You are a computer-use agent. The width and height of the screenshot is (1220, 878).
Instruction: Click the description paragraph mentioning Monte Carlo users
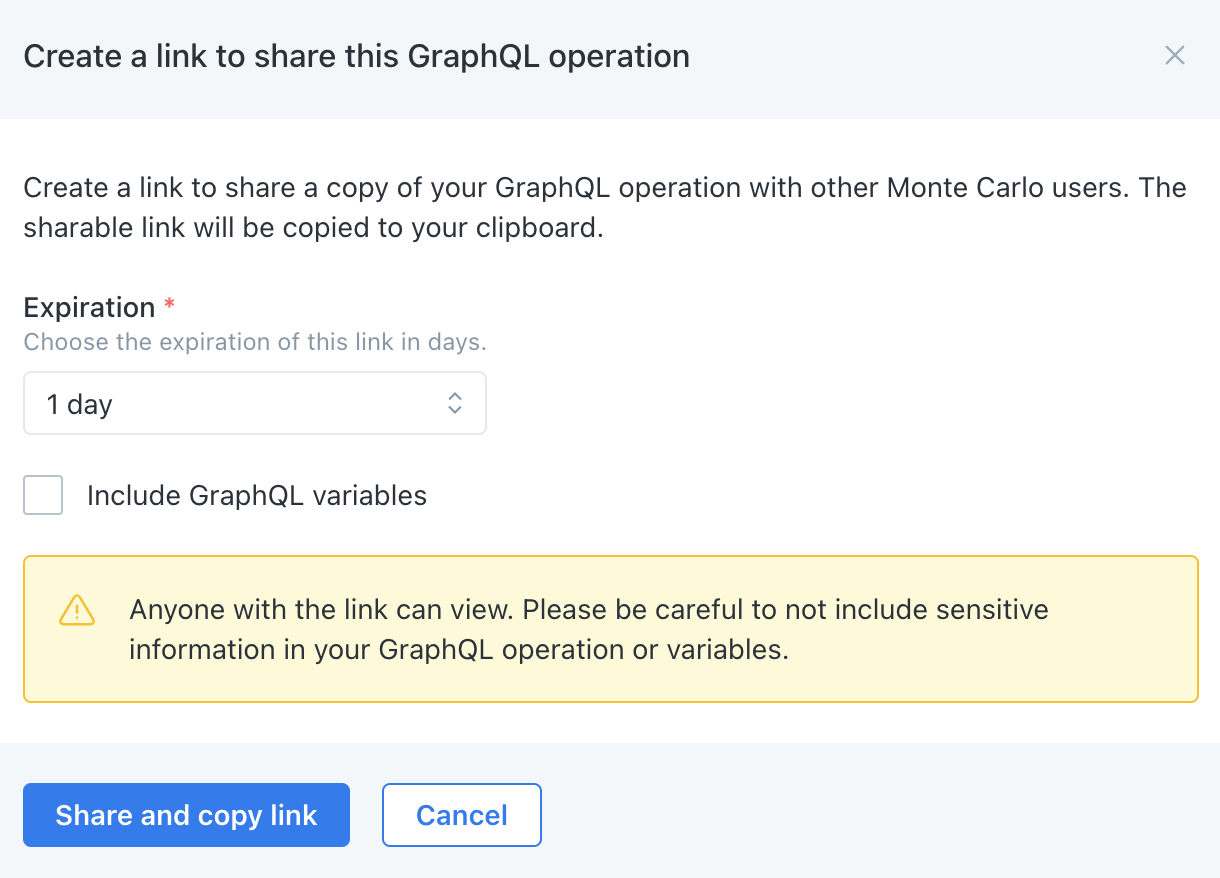coord(604,188)
